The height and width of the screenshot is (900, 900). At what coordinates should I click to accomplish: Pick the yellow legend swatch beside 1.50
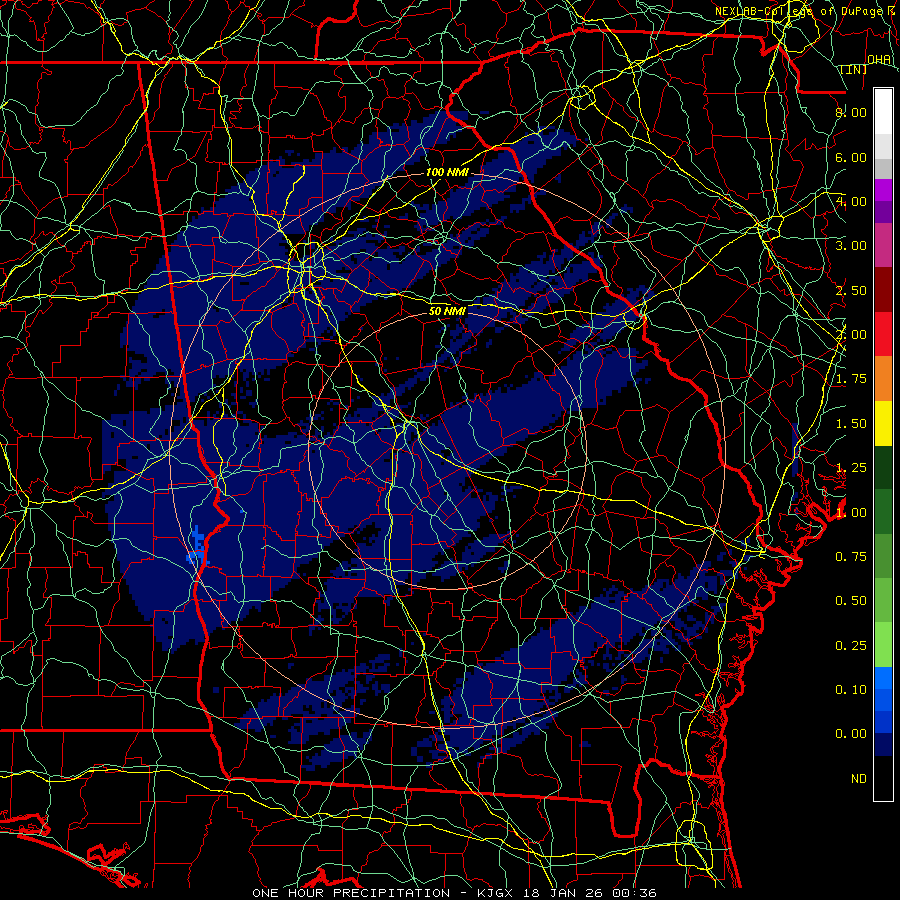click(x=883, y=424)
